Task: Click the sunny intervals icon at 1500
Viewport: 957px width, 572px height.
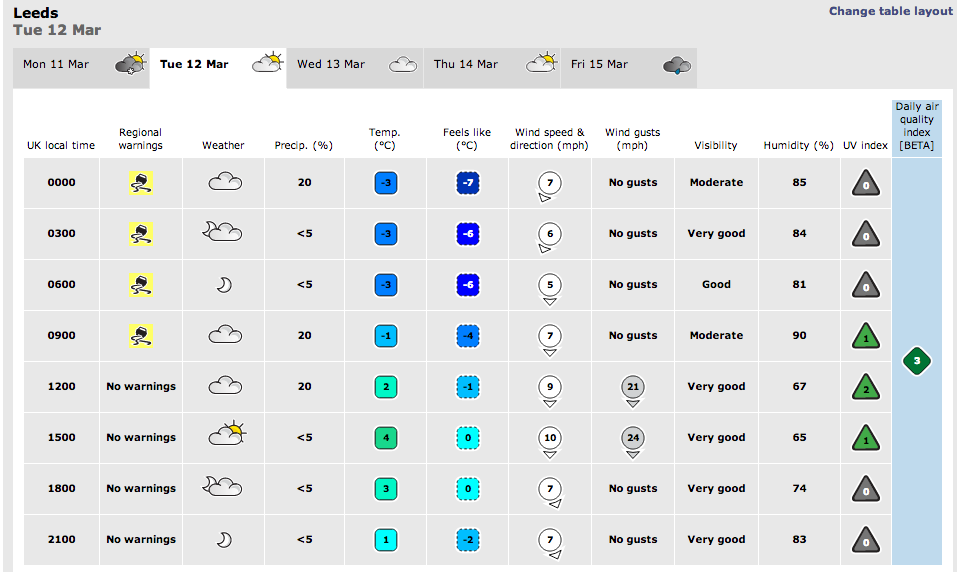Action: pos(227,433)
